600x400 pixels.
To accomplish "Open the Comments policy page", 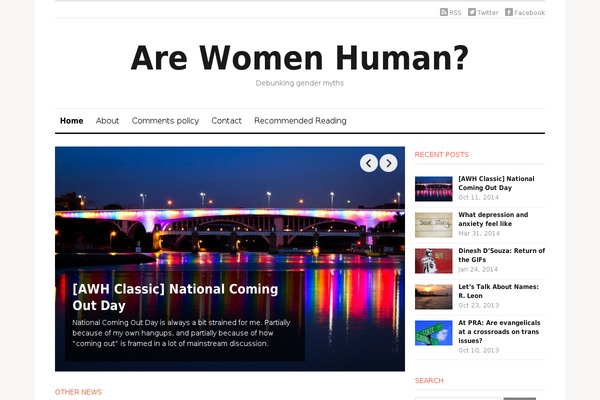I will [x=165, y=121].
